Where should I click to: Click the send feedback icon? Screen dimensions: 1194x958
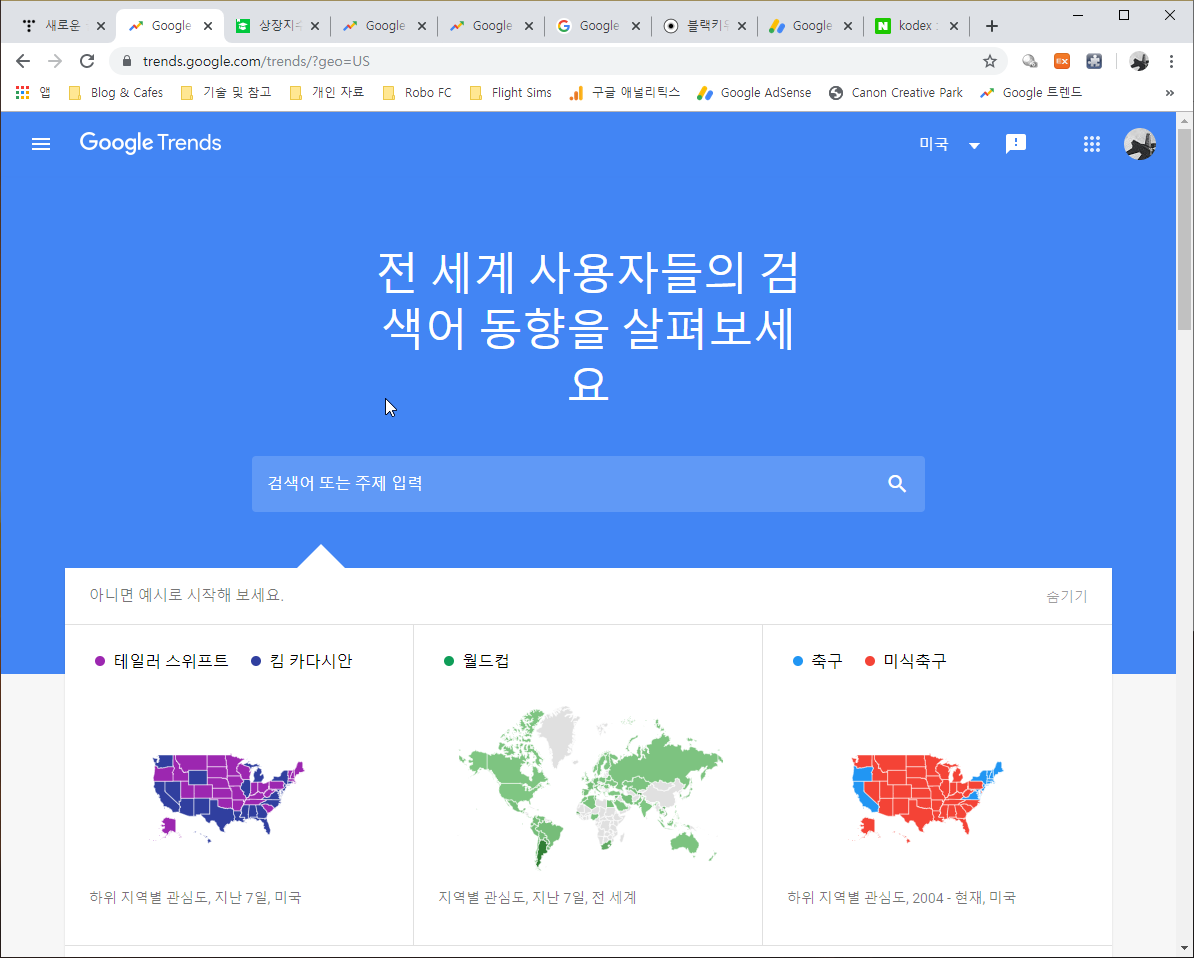pos(1016,144)
